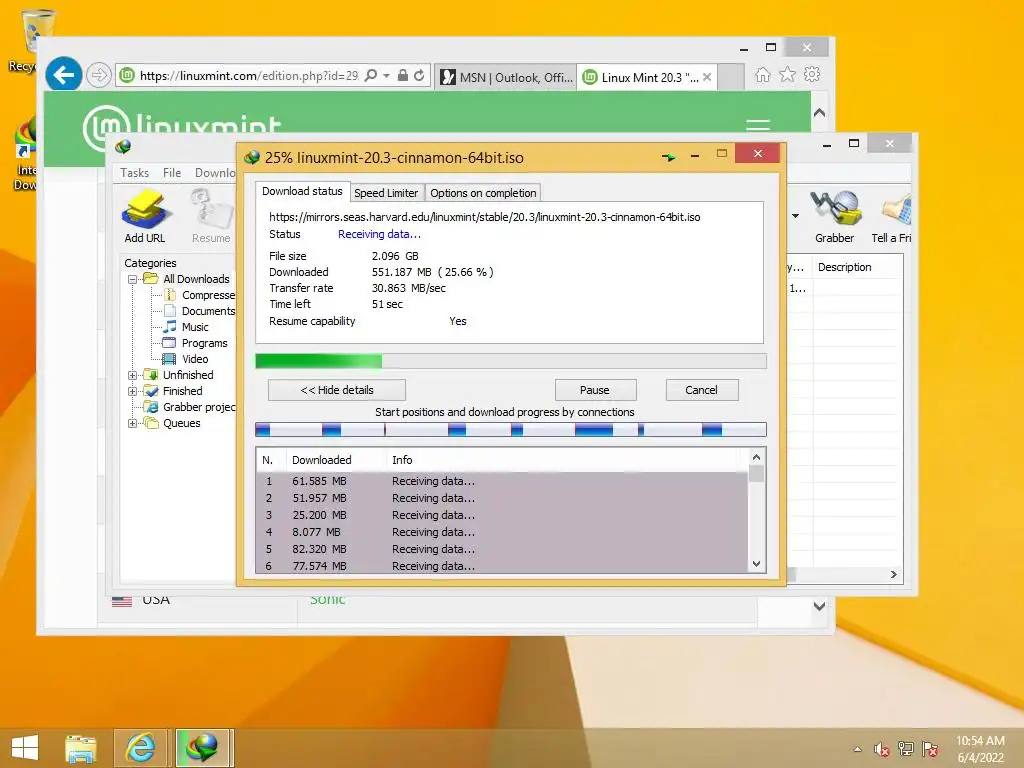Click Internet Download Manager taskbar icon
Viewport: 1024px width, 768px height.
(202, 747)
